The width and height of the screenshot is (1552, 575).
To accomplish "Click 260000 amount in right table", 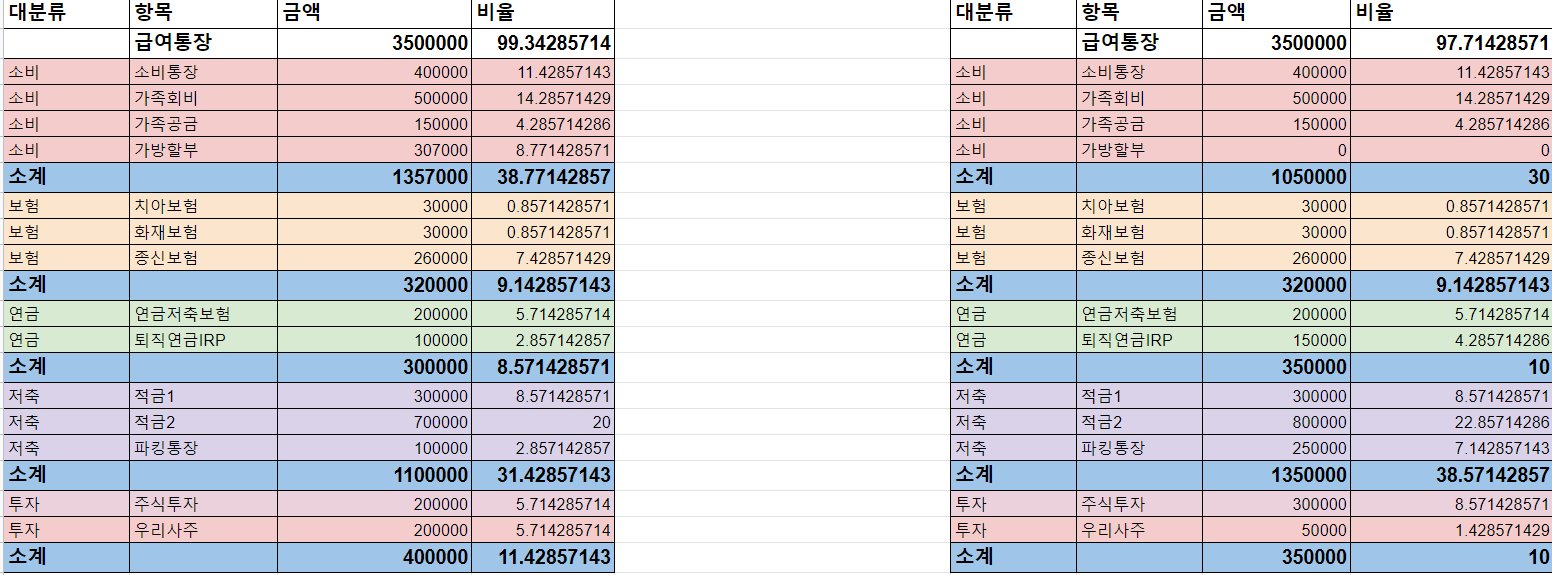I will 1275,258.
